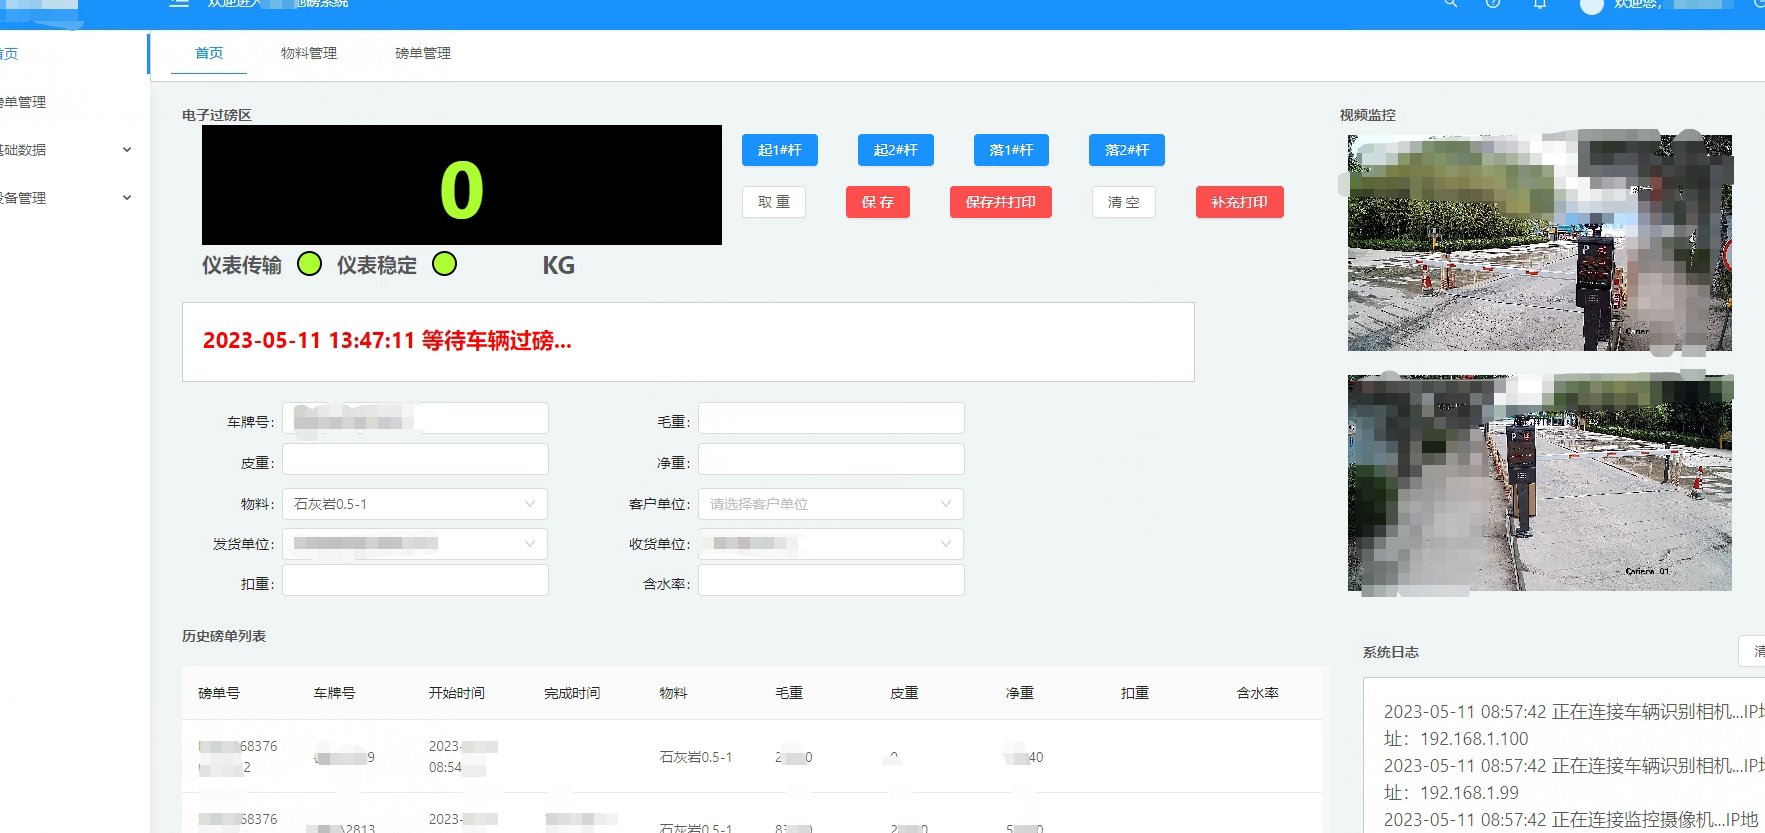The image size is (1765, 833).
Task: Open the lower video feed labeled Camera 01
Action: pyautogui.click(x=1540, y=483)
